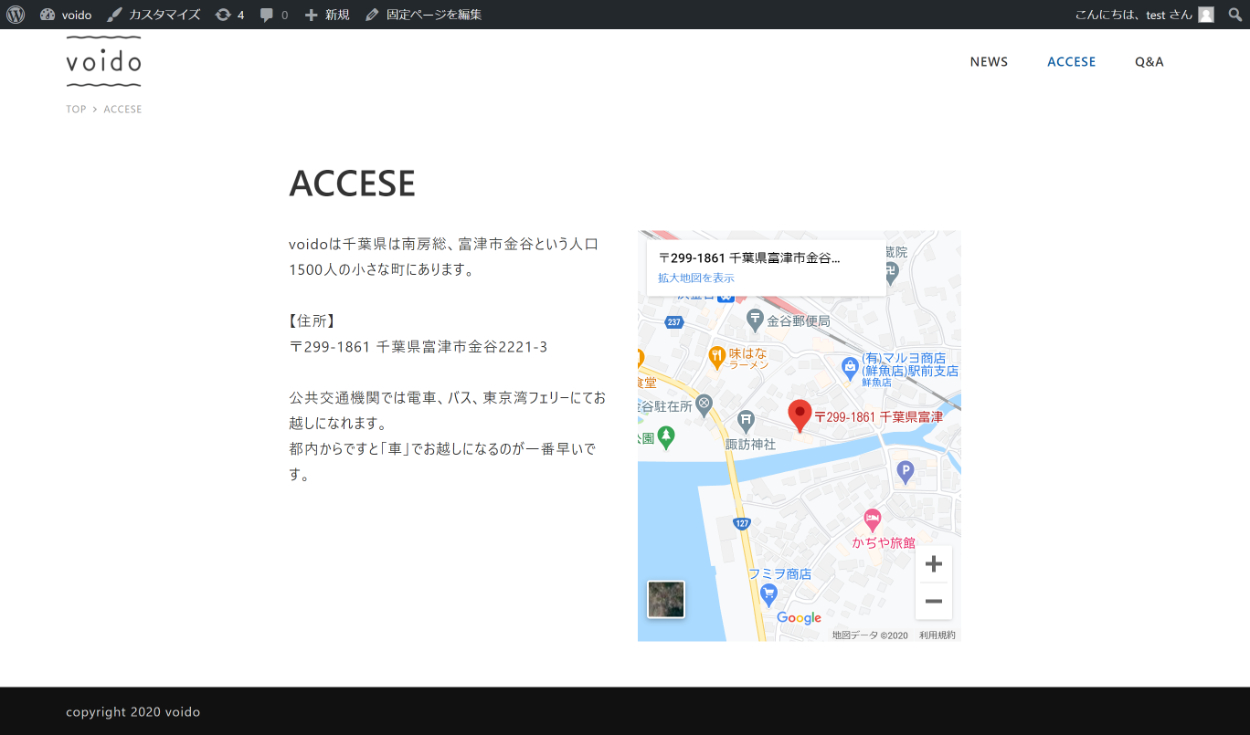Image resolution: width=1250 pixels, height=735 pixels.
Task: Click the red map location pin
Action: [799, 414]
